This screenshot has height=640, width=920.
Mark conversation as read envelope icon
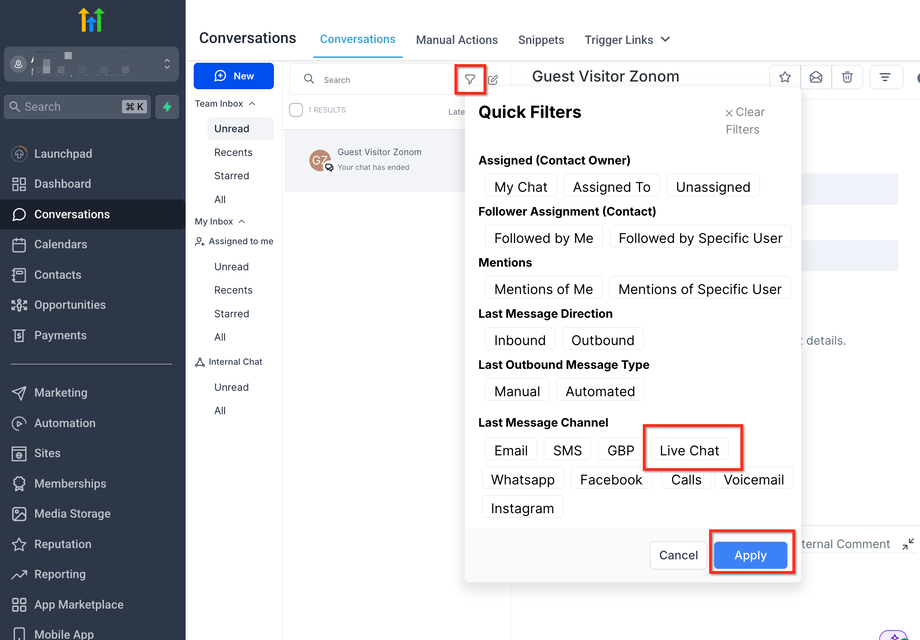pos(816,77)
